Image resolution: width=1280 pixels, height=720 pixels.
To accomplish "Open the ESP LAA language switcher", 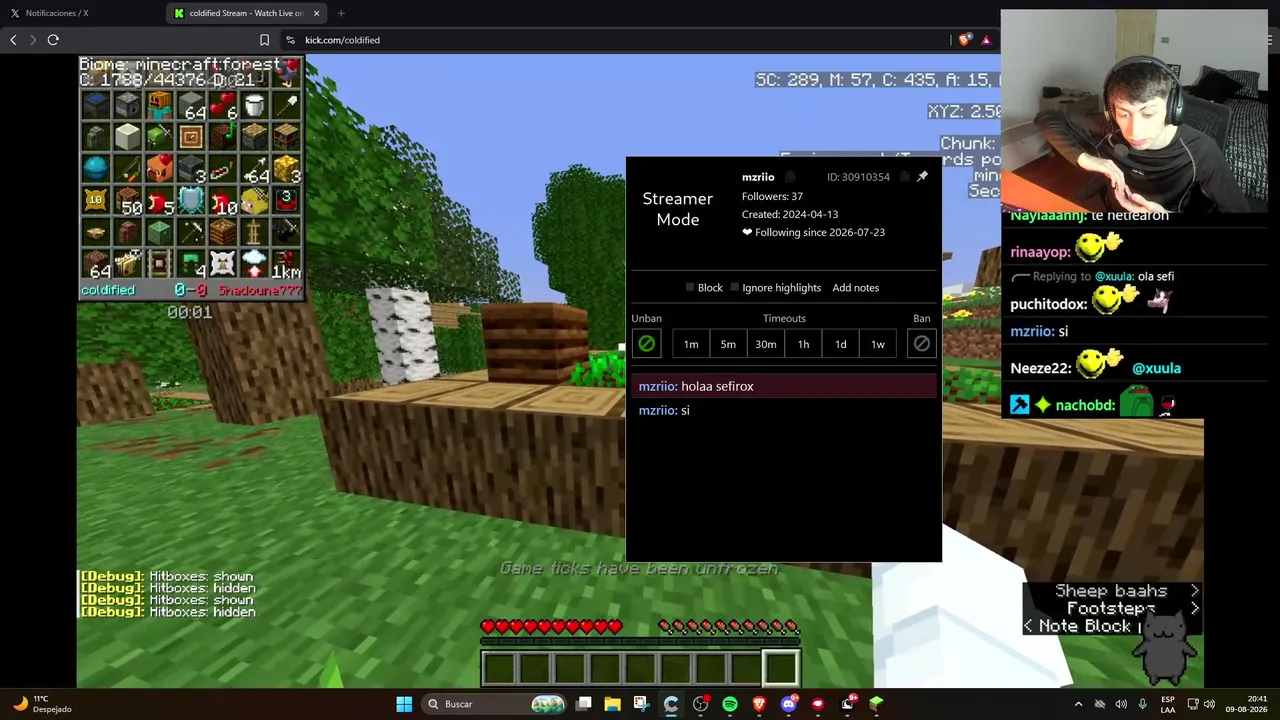I will pos(1168,704).
